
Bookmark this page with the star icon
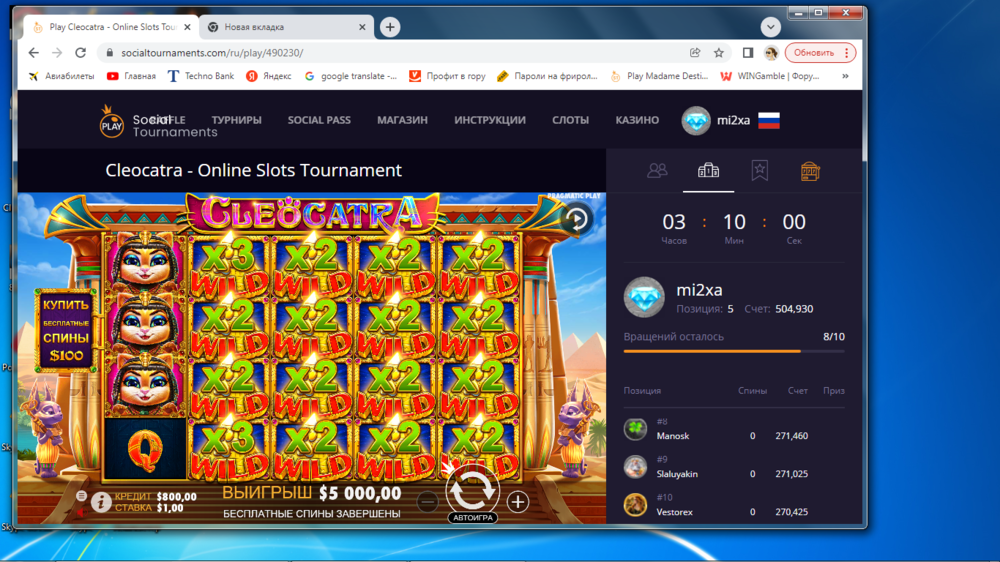tap(719, 53)
